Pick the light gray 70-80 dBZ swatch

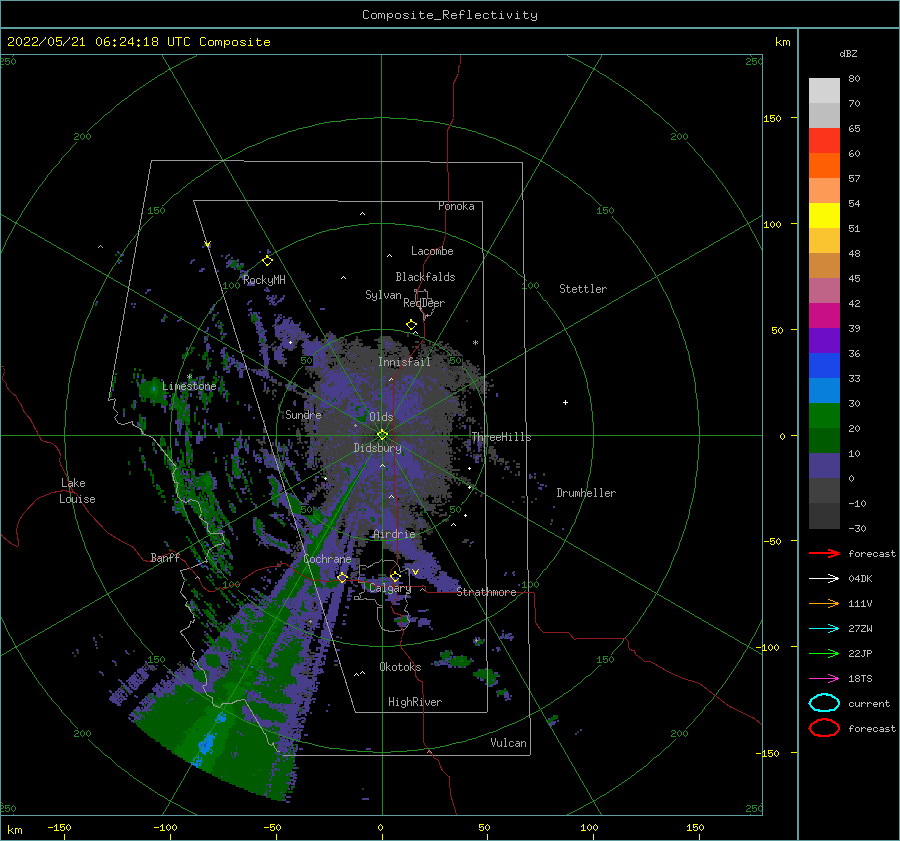pyautogui.click(x=824, y=91)
